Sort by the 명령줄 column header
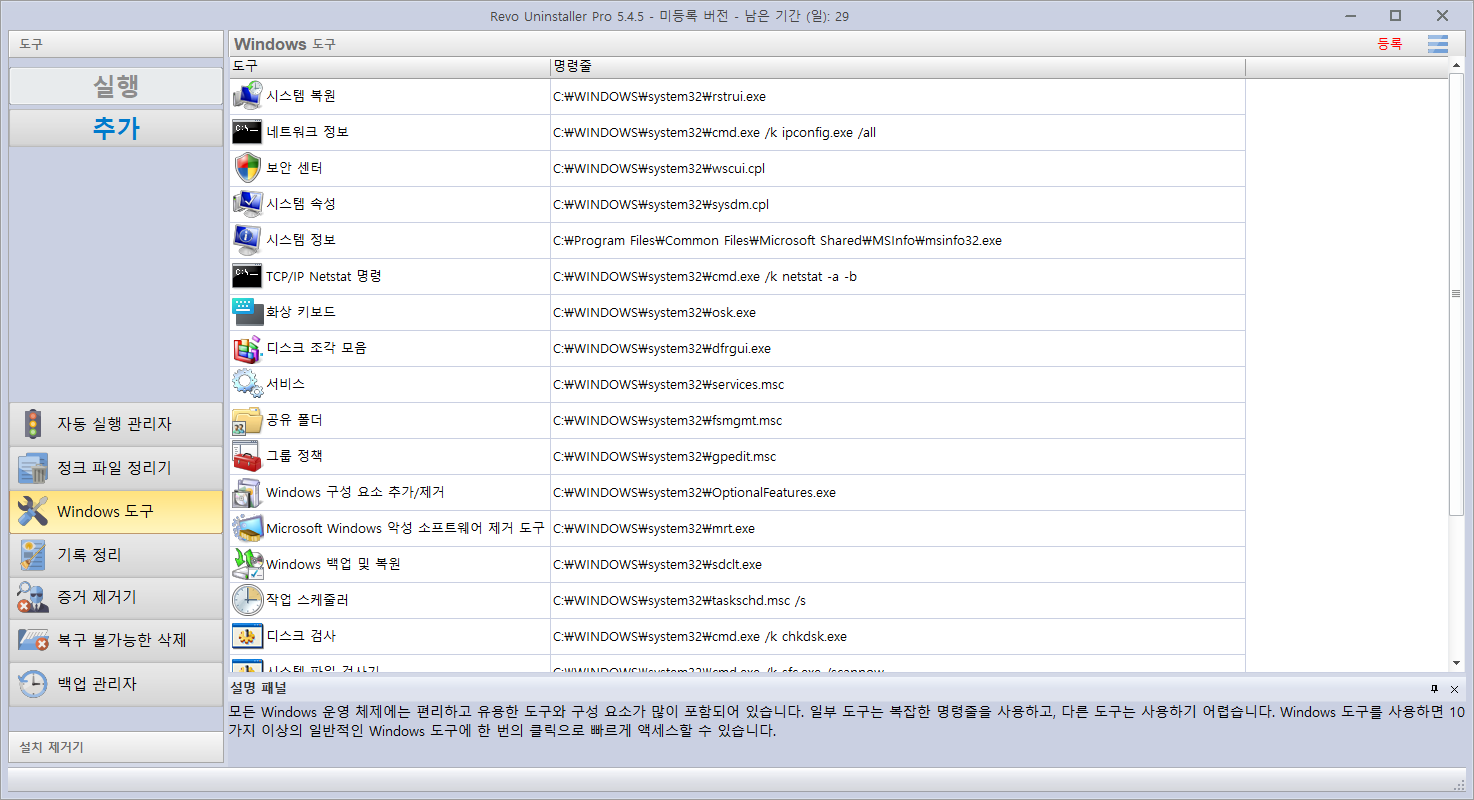Viewport: 1474px width, 800px height. [x=898, y=67]
